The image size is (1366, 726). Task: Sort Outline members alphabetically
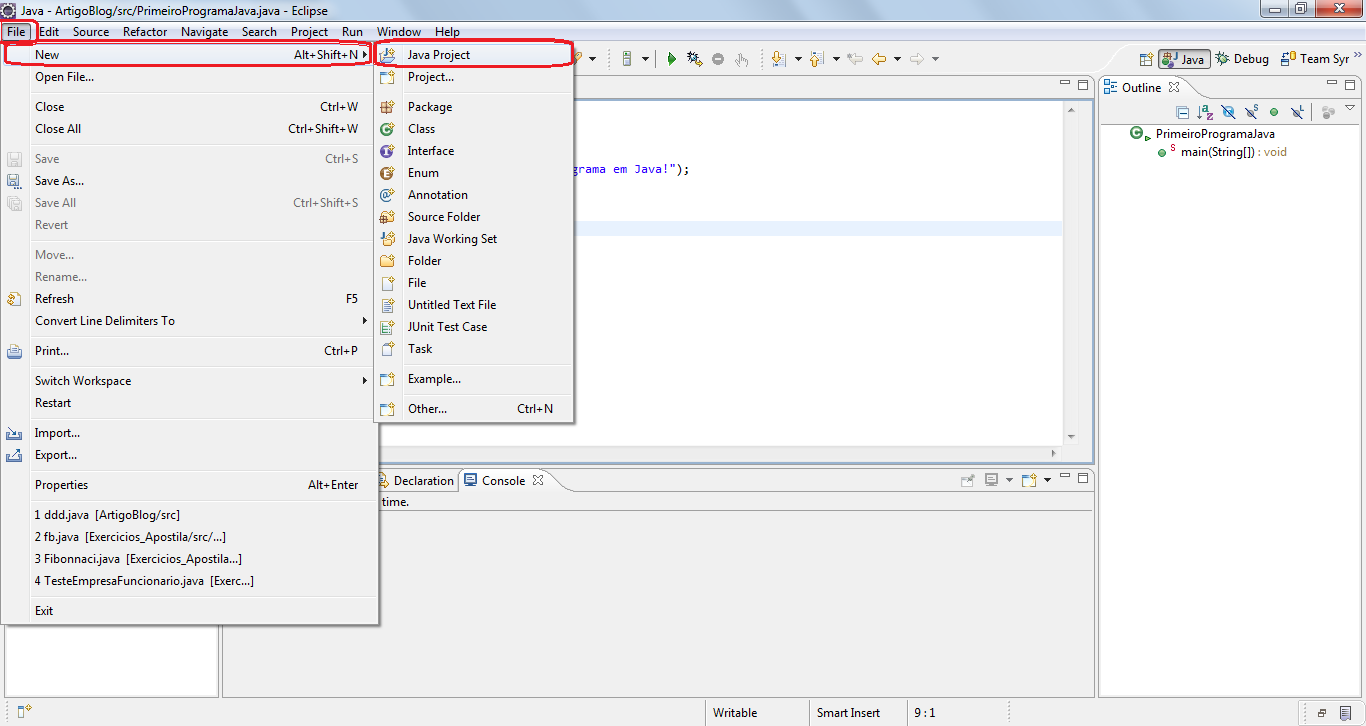[x=1206, y=112]
